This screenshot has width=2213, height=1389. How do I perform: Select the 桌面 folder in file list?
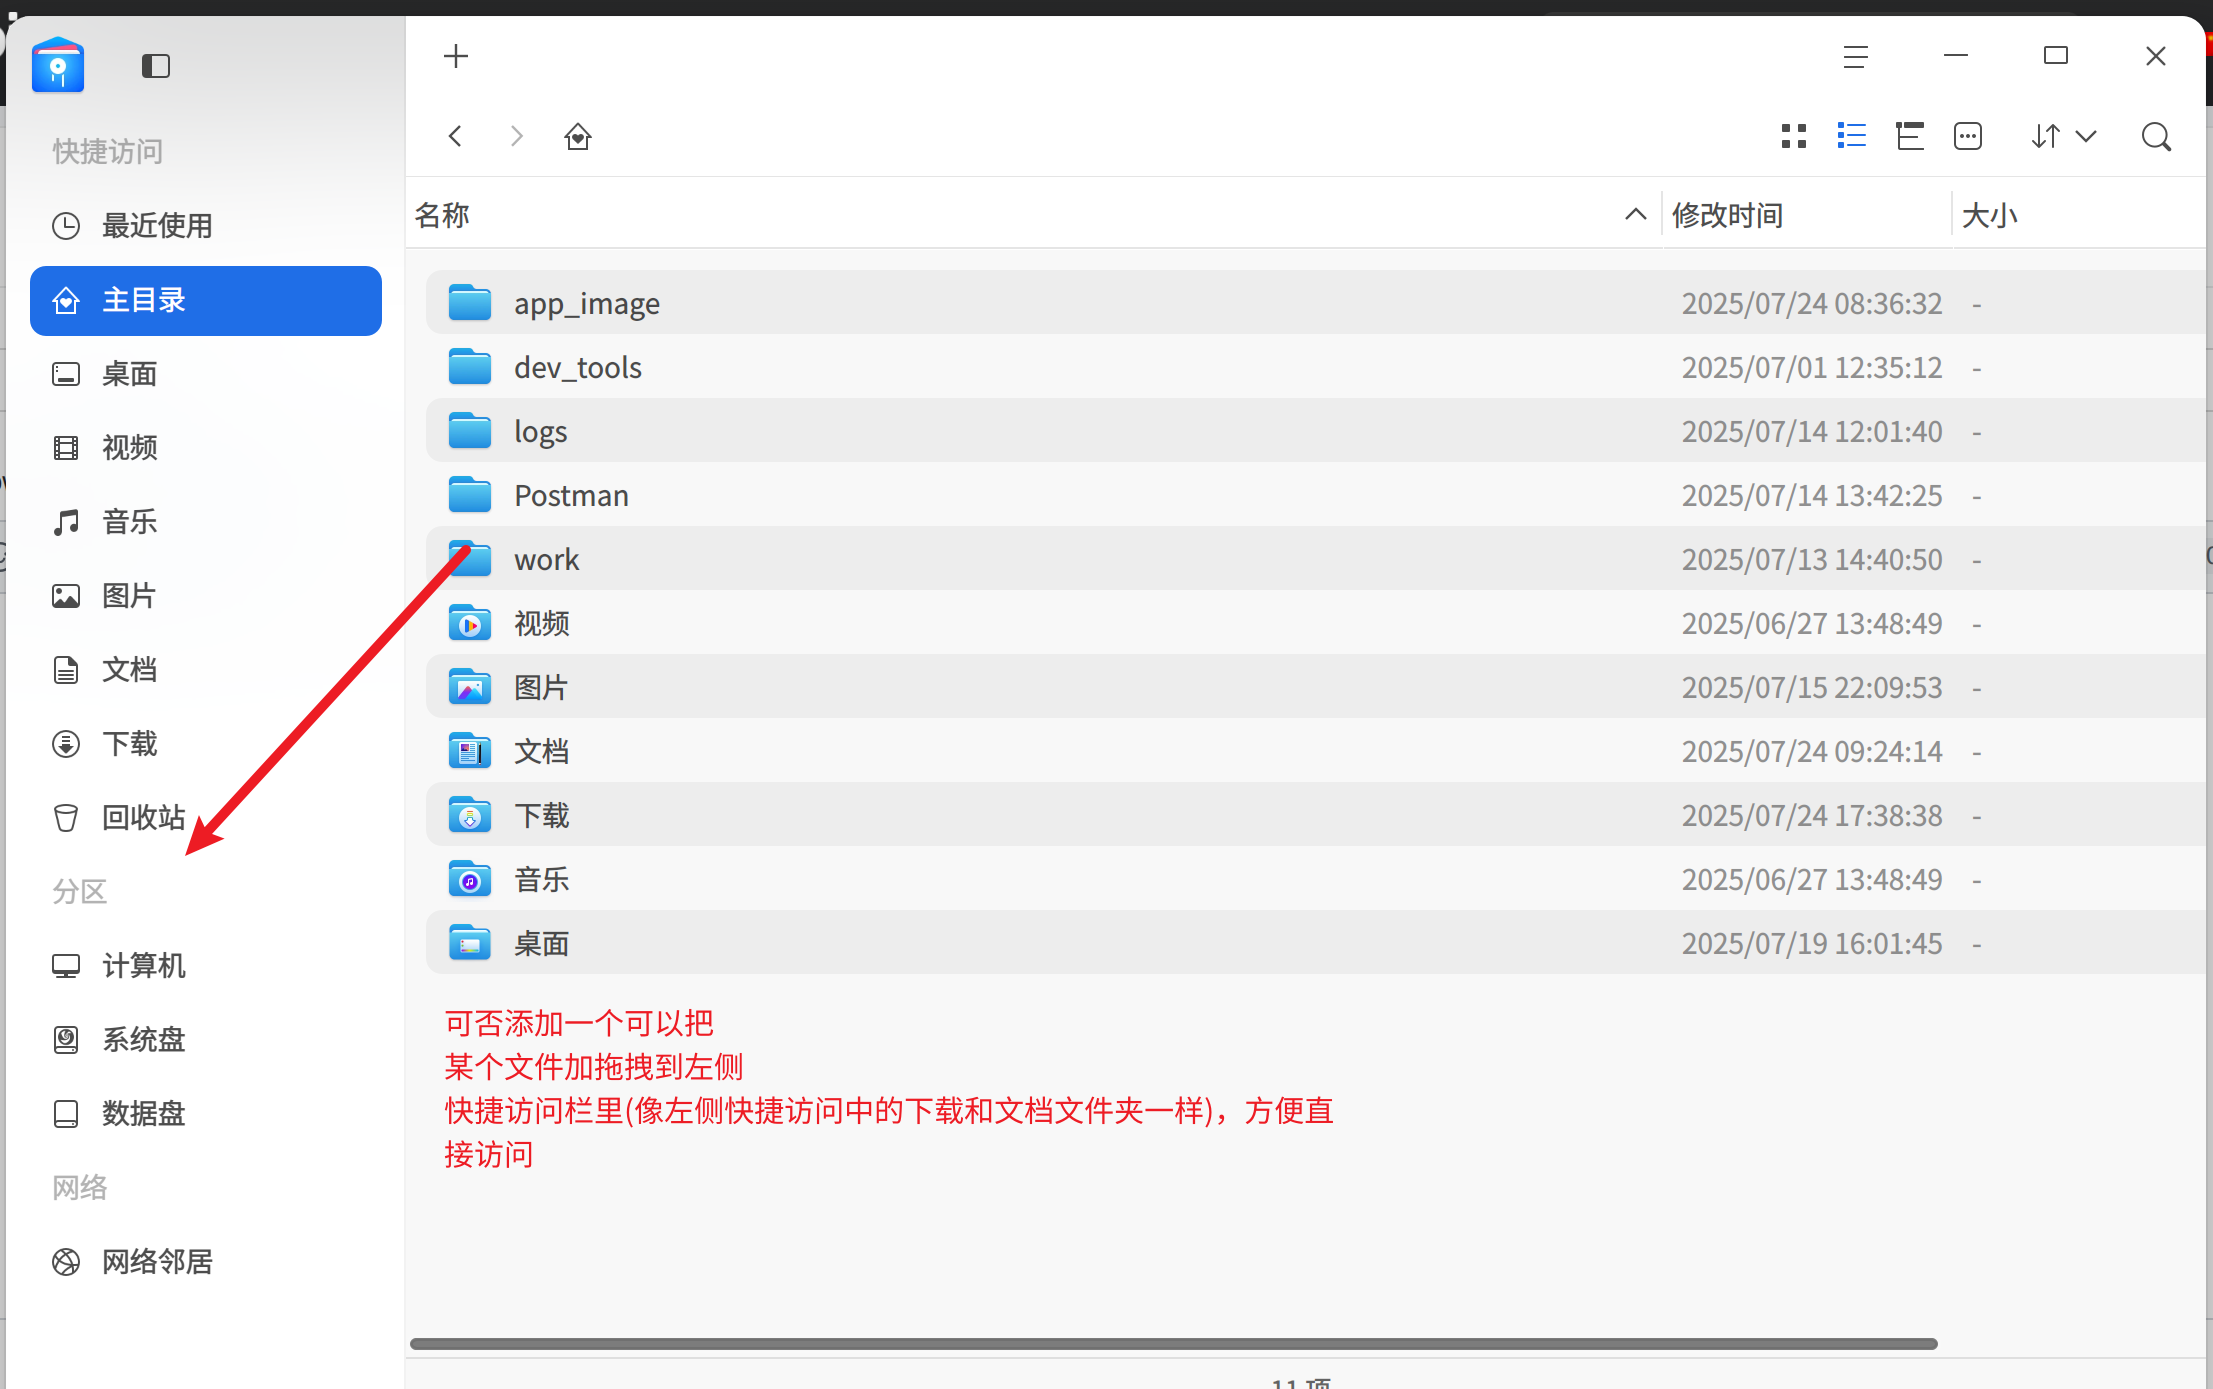pos(1315,943)
